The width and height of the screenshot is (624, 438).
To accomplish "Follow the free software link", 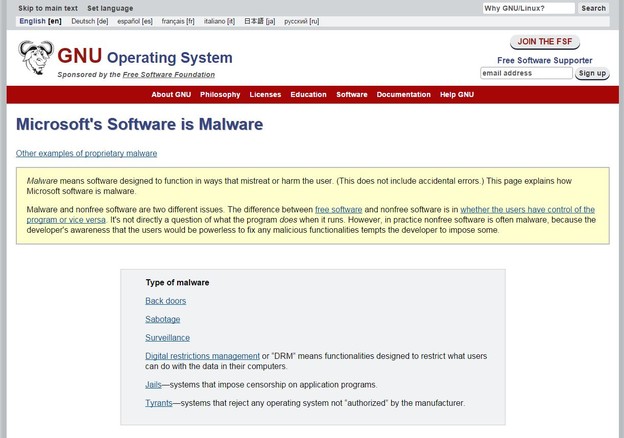I will [x=339, y=210].
